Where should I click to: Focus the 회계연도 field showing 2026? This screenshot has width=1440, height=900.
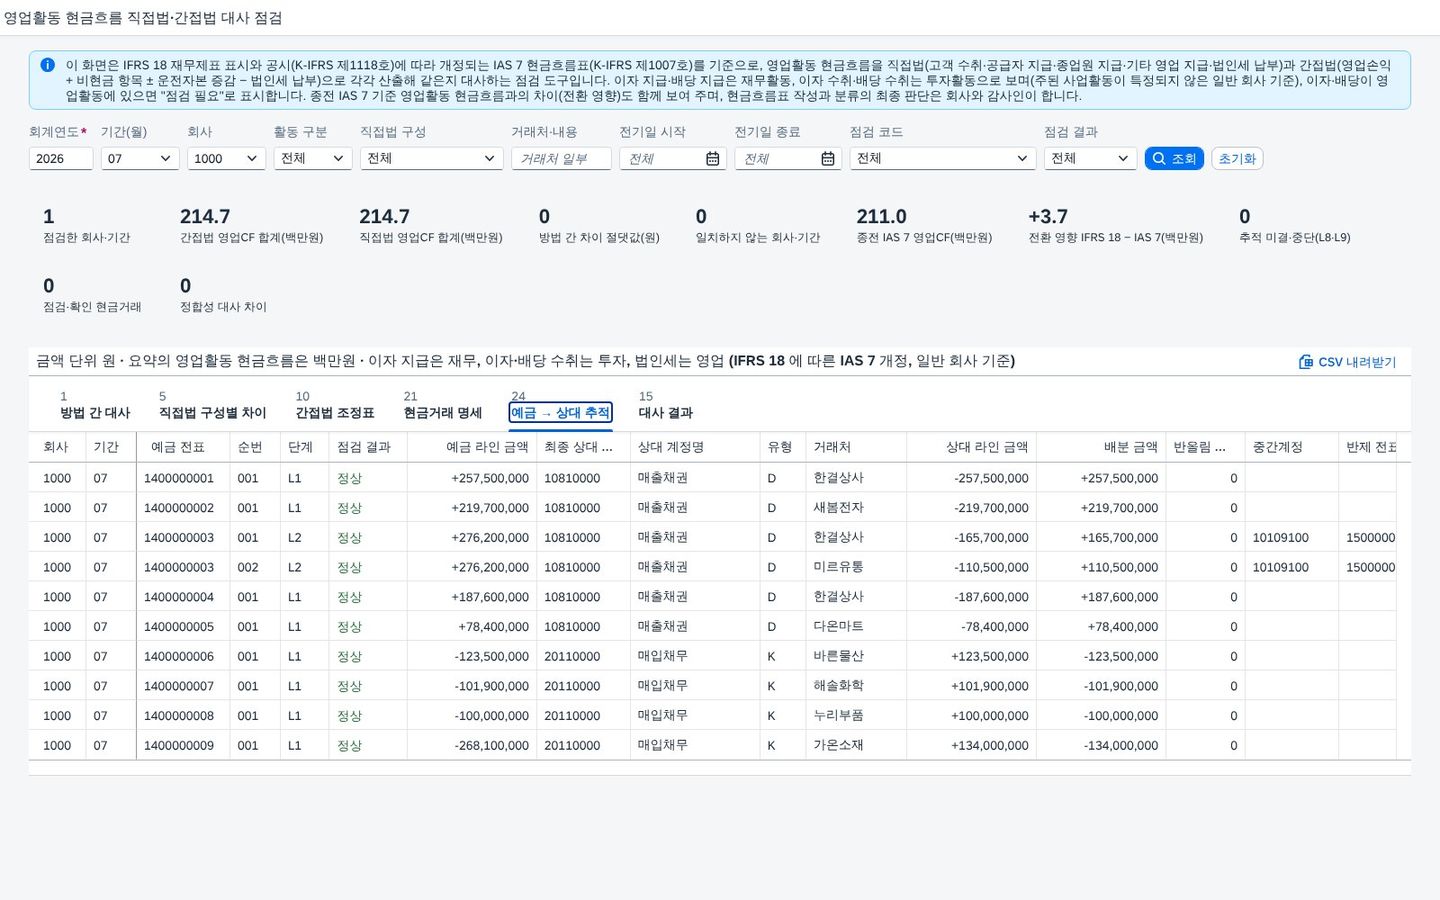[x=61, y=158]
